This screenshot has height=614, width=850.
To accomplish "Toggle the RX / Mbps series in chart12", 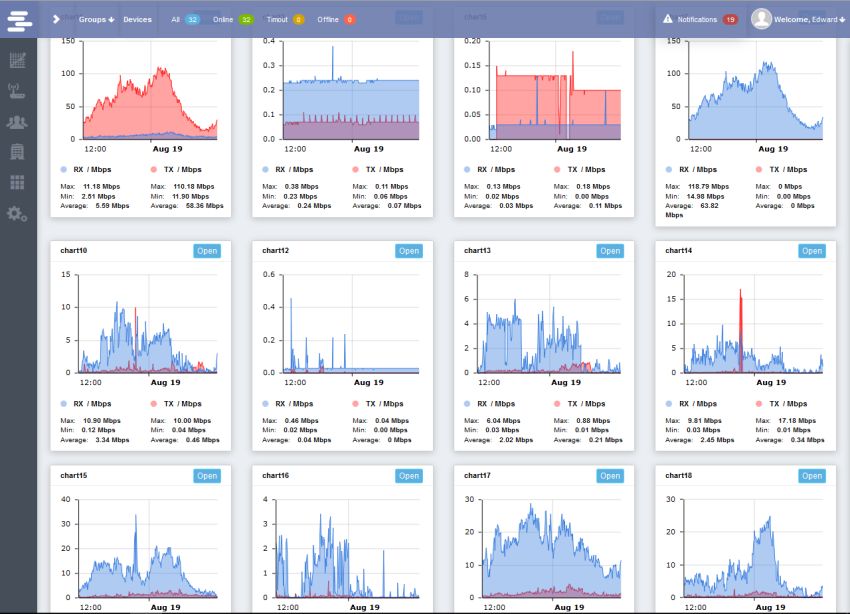I will (x=288, y=404).
